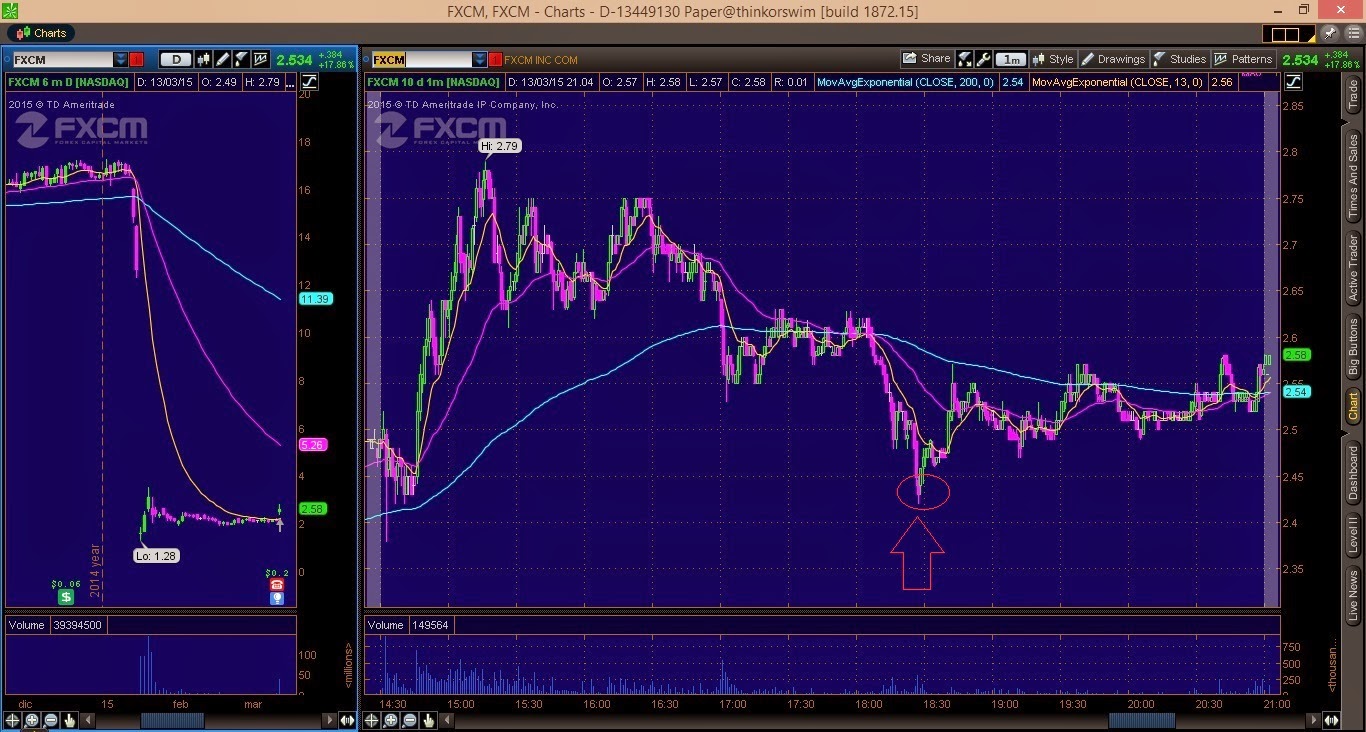The image size is (1366, 732).
Task: Open the Patterns menu
Action: [x=1243, y=59]
